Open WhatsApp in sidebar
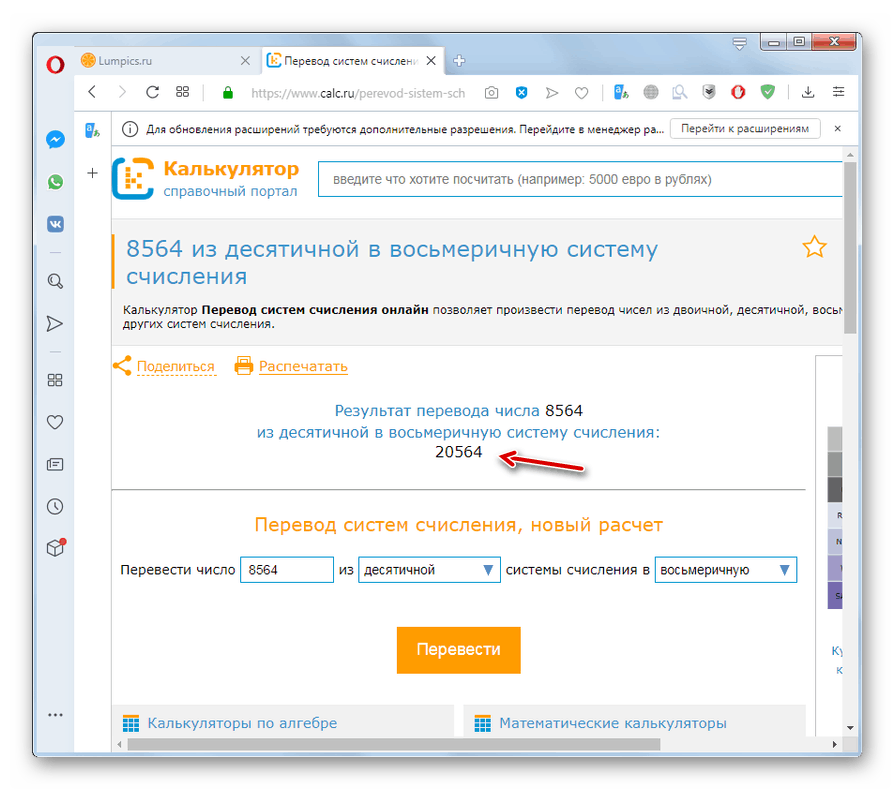Viewport: 895px width, 790px height. tap(55, 182)
